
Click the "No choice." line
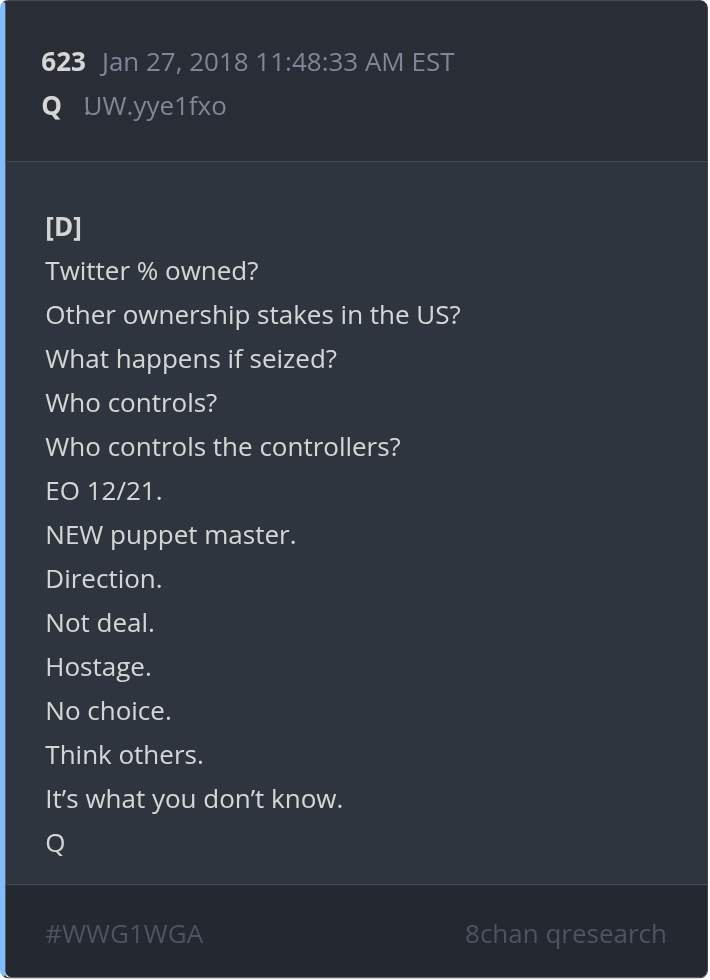[x=108, y=711]
